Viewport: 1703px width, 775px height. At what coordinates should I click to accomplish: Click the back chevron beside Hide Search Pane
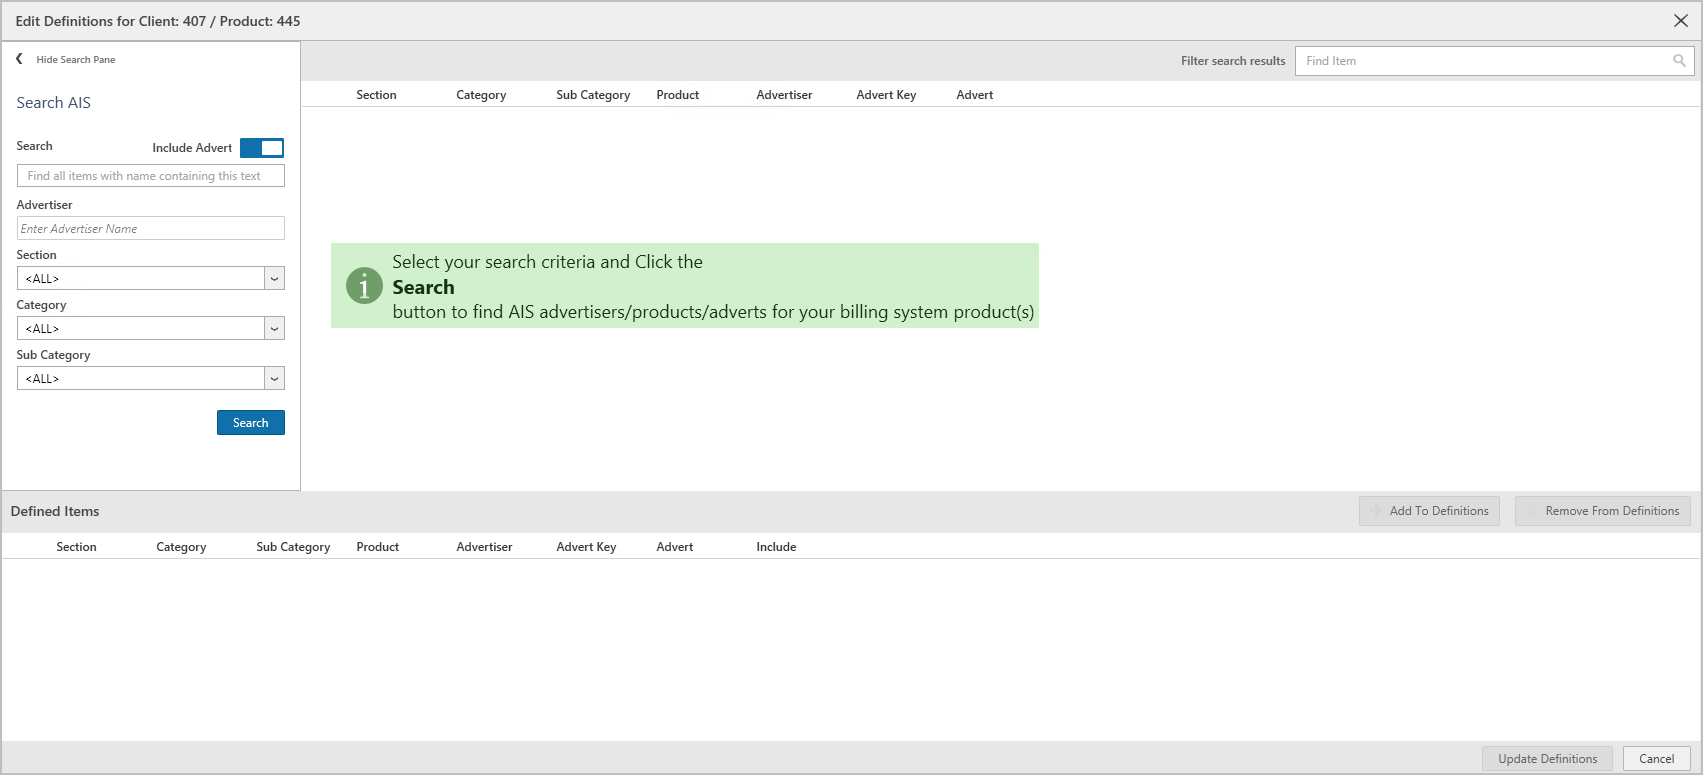point(19,59)
